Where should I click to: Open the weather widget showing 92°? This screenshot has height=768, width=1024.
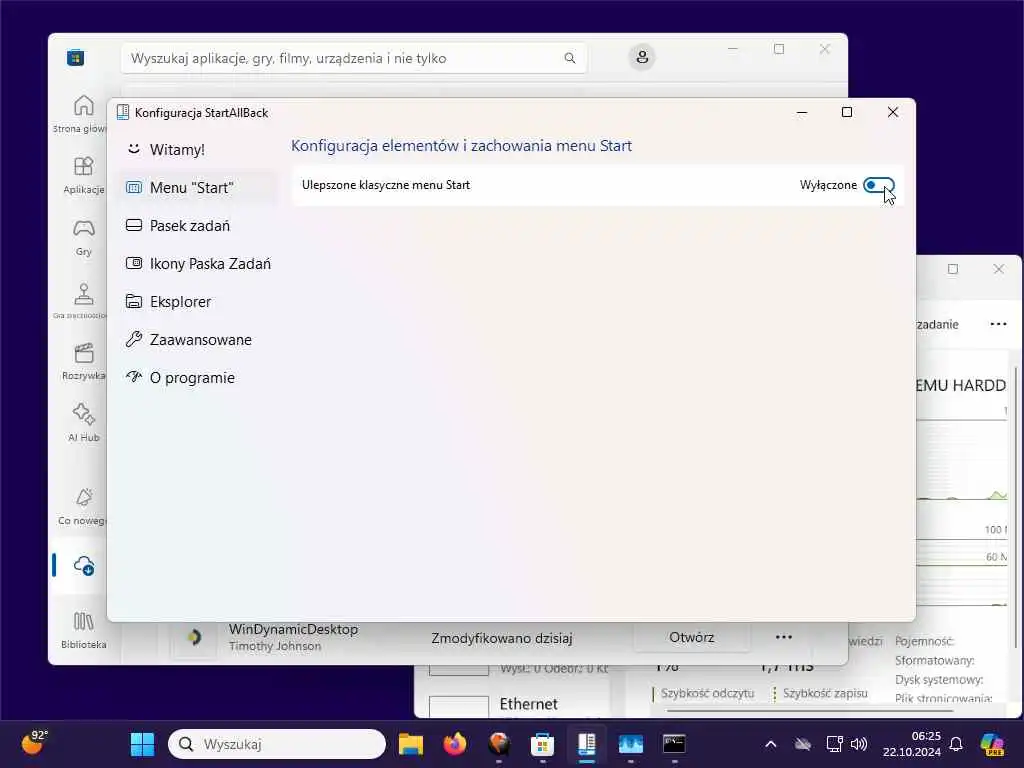(34, 743)
